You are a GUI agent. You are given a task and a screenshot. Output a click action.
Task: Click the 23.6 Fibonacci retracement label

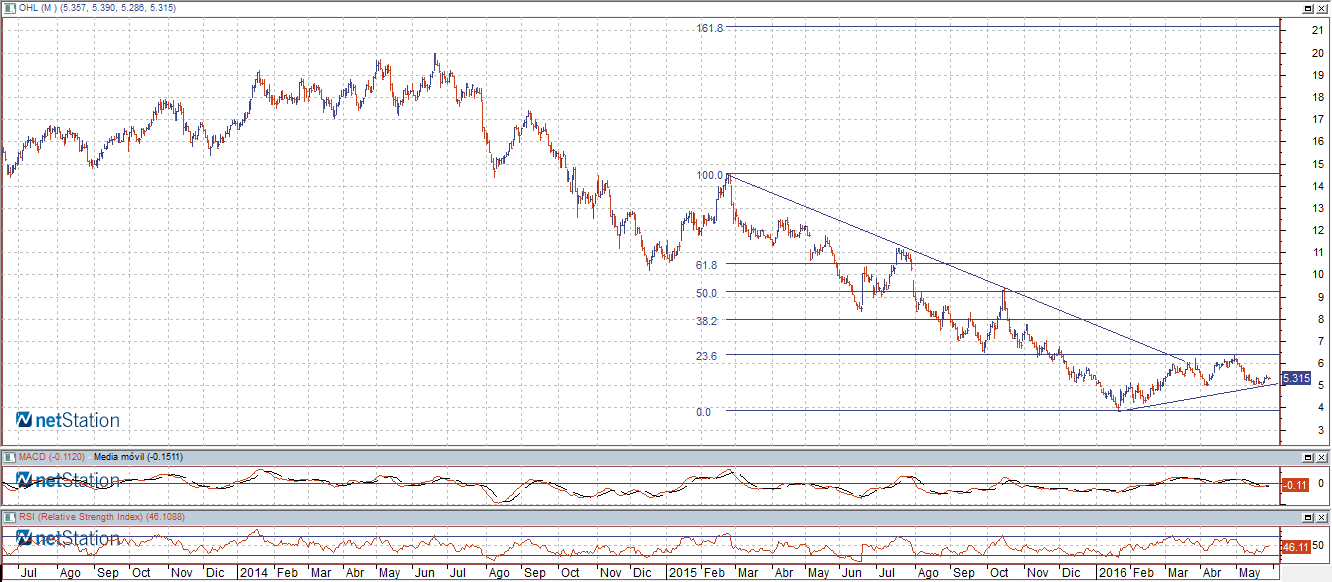point(709,355)
